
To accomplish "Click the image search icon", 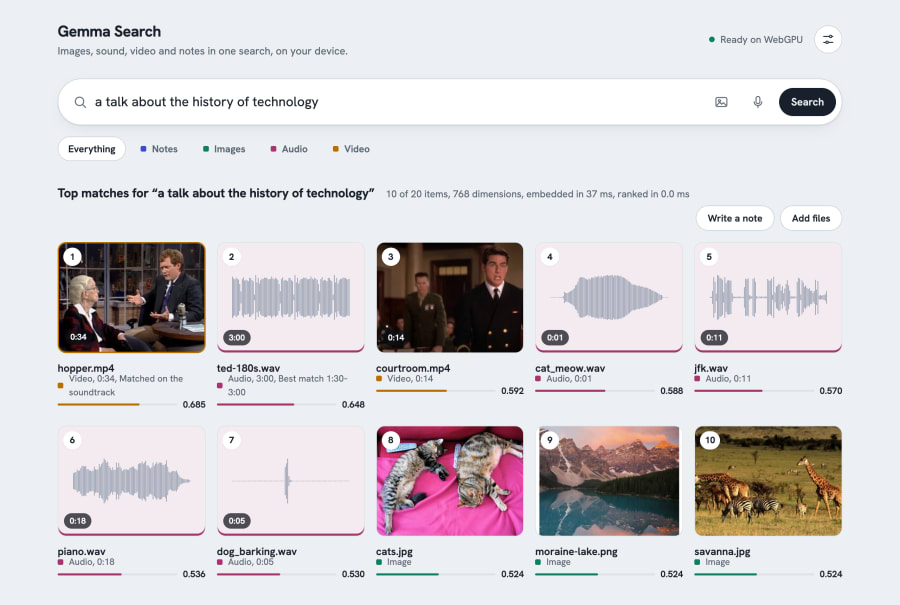I will [x=721, y=102].
